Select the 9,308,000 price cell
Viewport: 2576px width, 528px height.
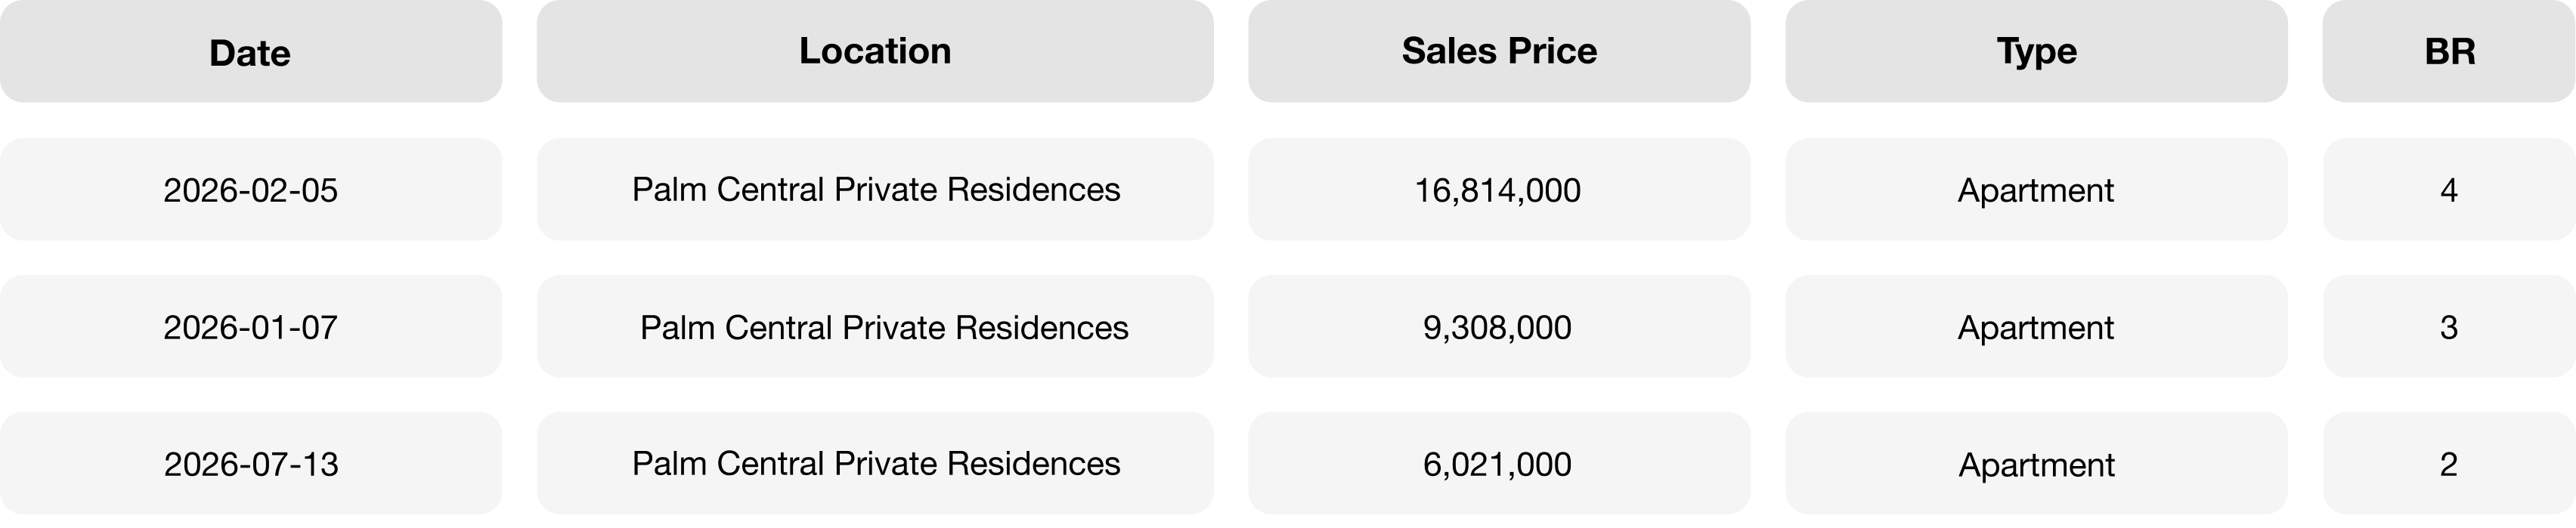[1499, 326]
